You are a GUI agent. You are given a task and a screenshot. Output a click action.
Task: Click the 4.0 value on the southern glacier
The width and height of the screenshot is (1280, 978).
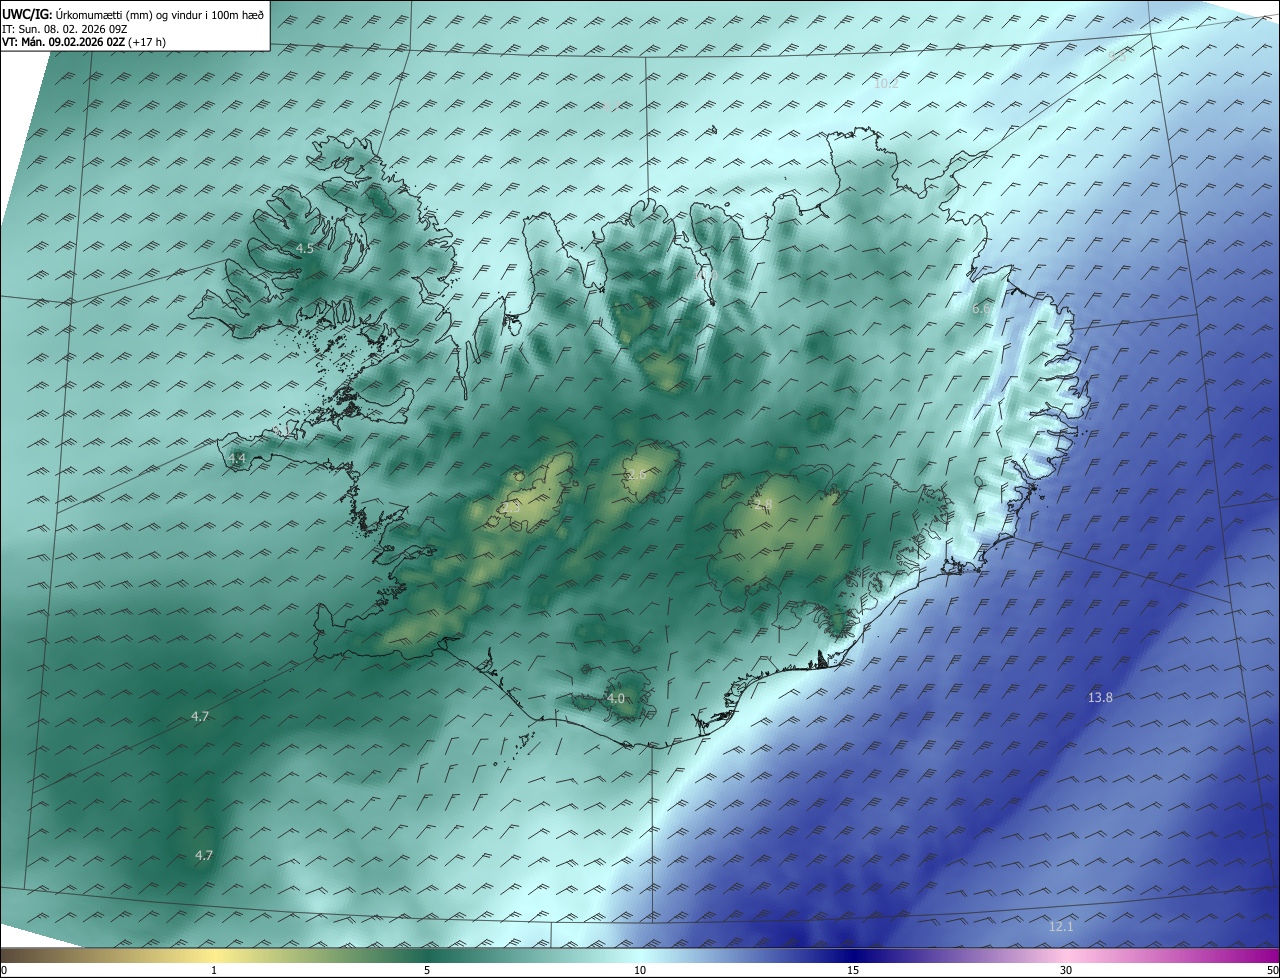click(616, 698)
